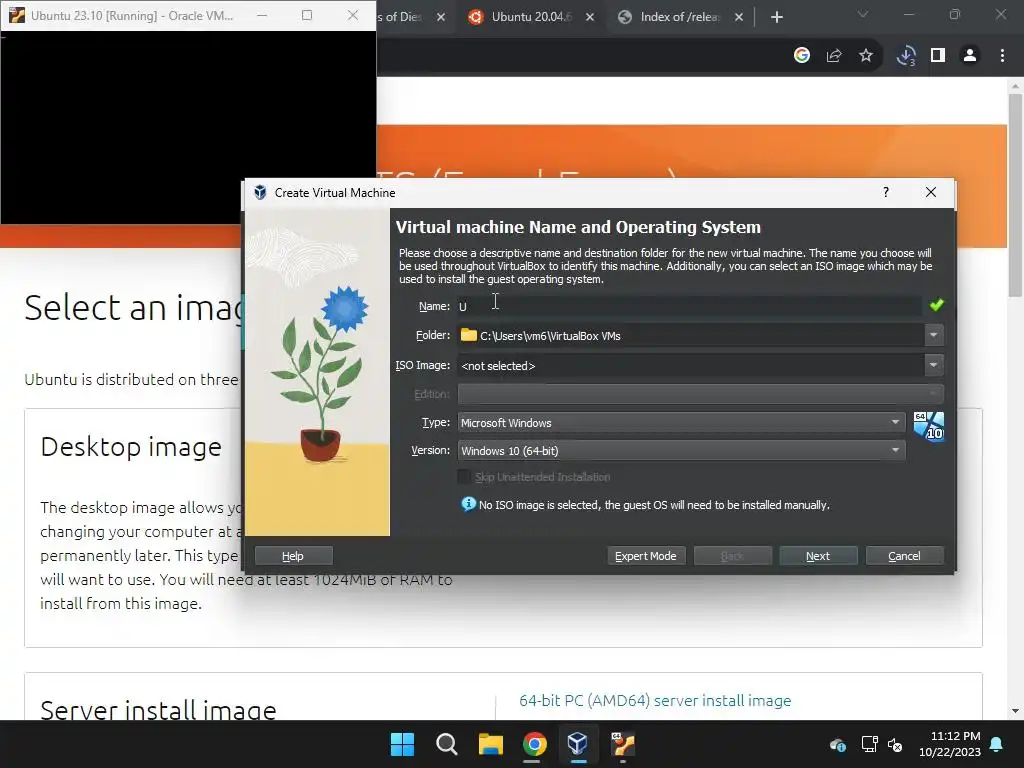1024x768 pixels.
Task: Open Windows taskbar Search
Action: tap(447, 744)
